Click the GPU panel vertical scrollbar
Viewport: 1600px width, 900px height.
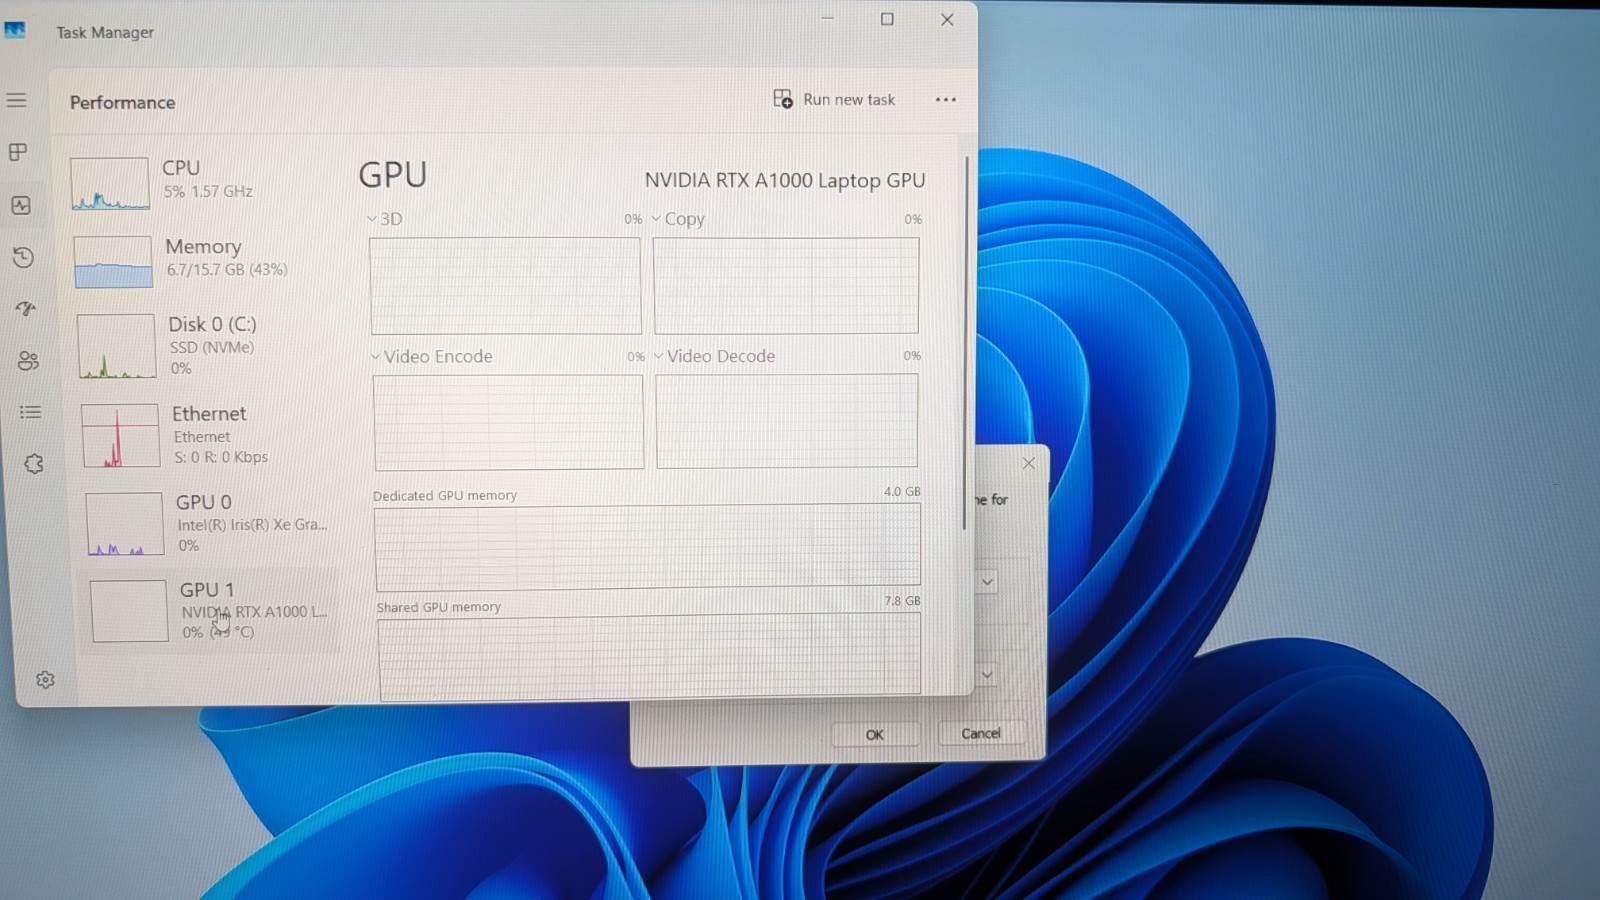(x=966, y=343)
